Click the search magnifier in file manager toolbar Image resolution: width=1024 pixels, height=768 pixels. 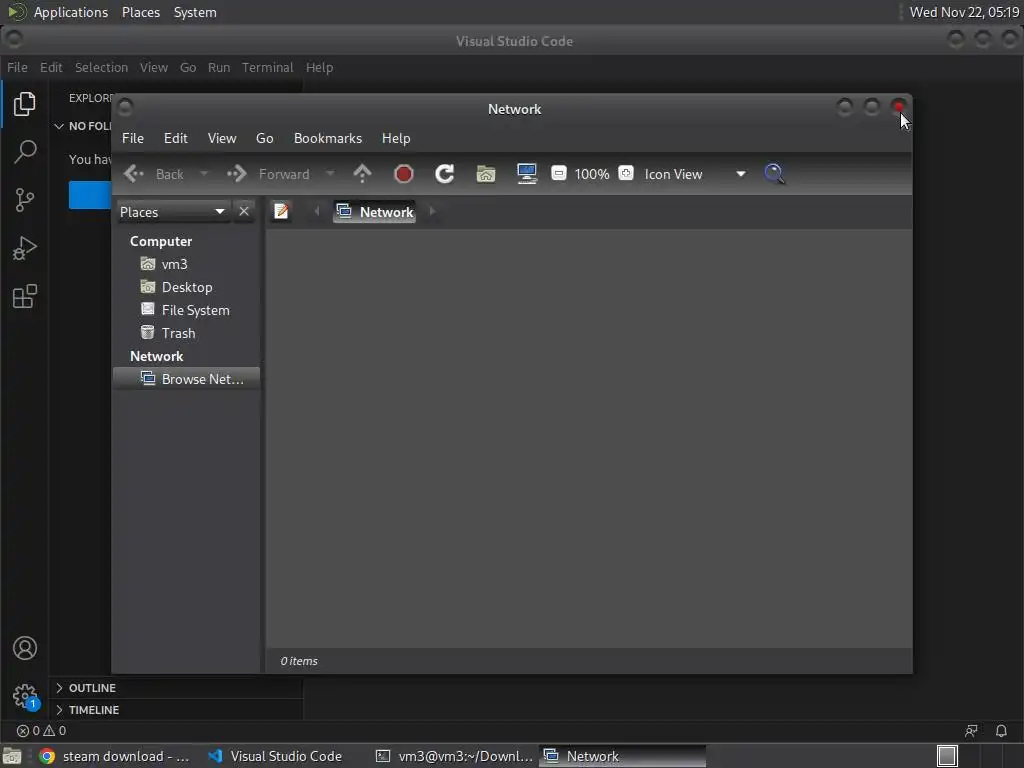click(x=774, y=174)
